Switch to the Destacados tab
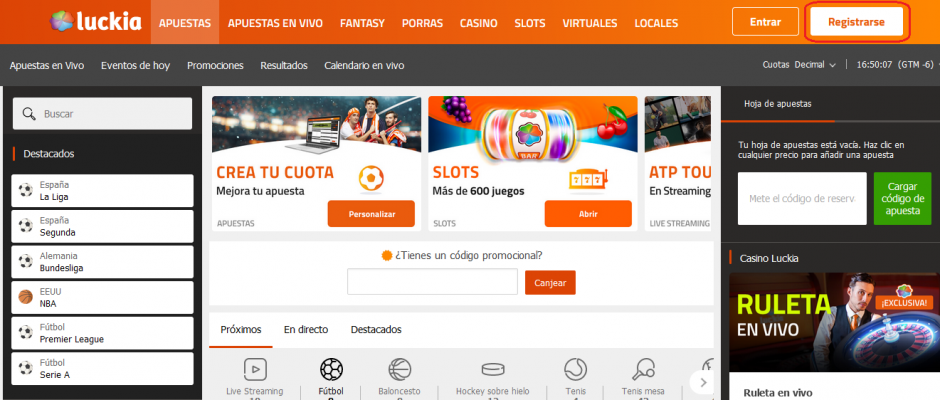This screenshot has width=940, height=400. (x=376, y=329)
